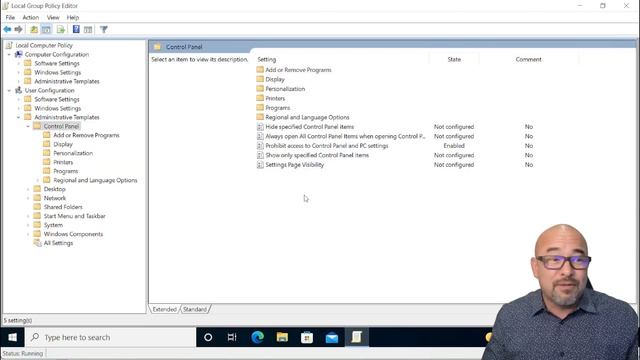The width and height of the screenshot is (640, 360).
Task: Click the Add or Remove Programs folder icon in right pane
Action: tap(260, 70)
